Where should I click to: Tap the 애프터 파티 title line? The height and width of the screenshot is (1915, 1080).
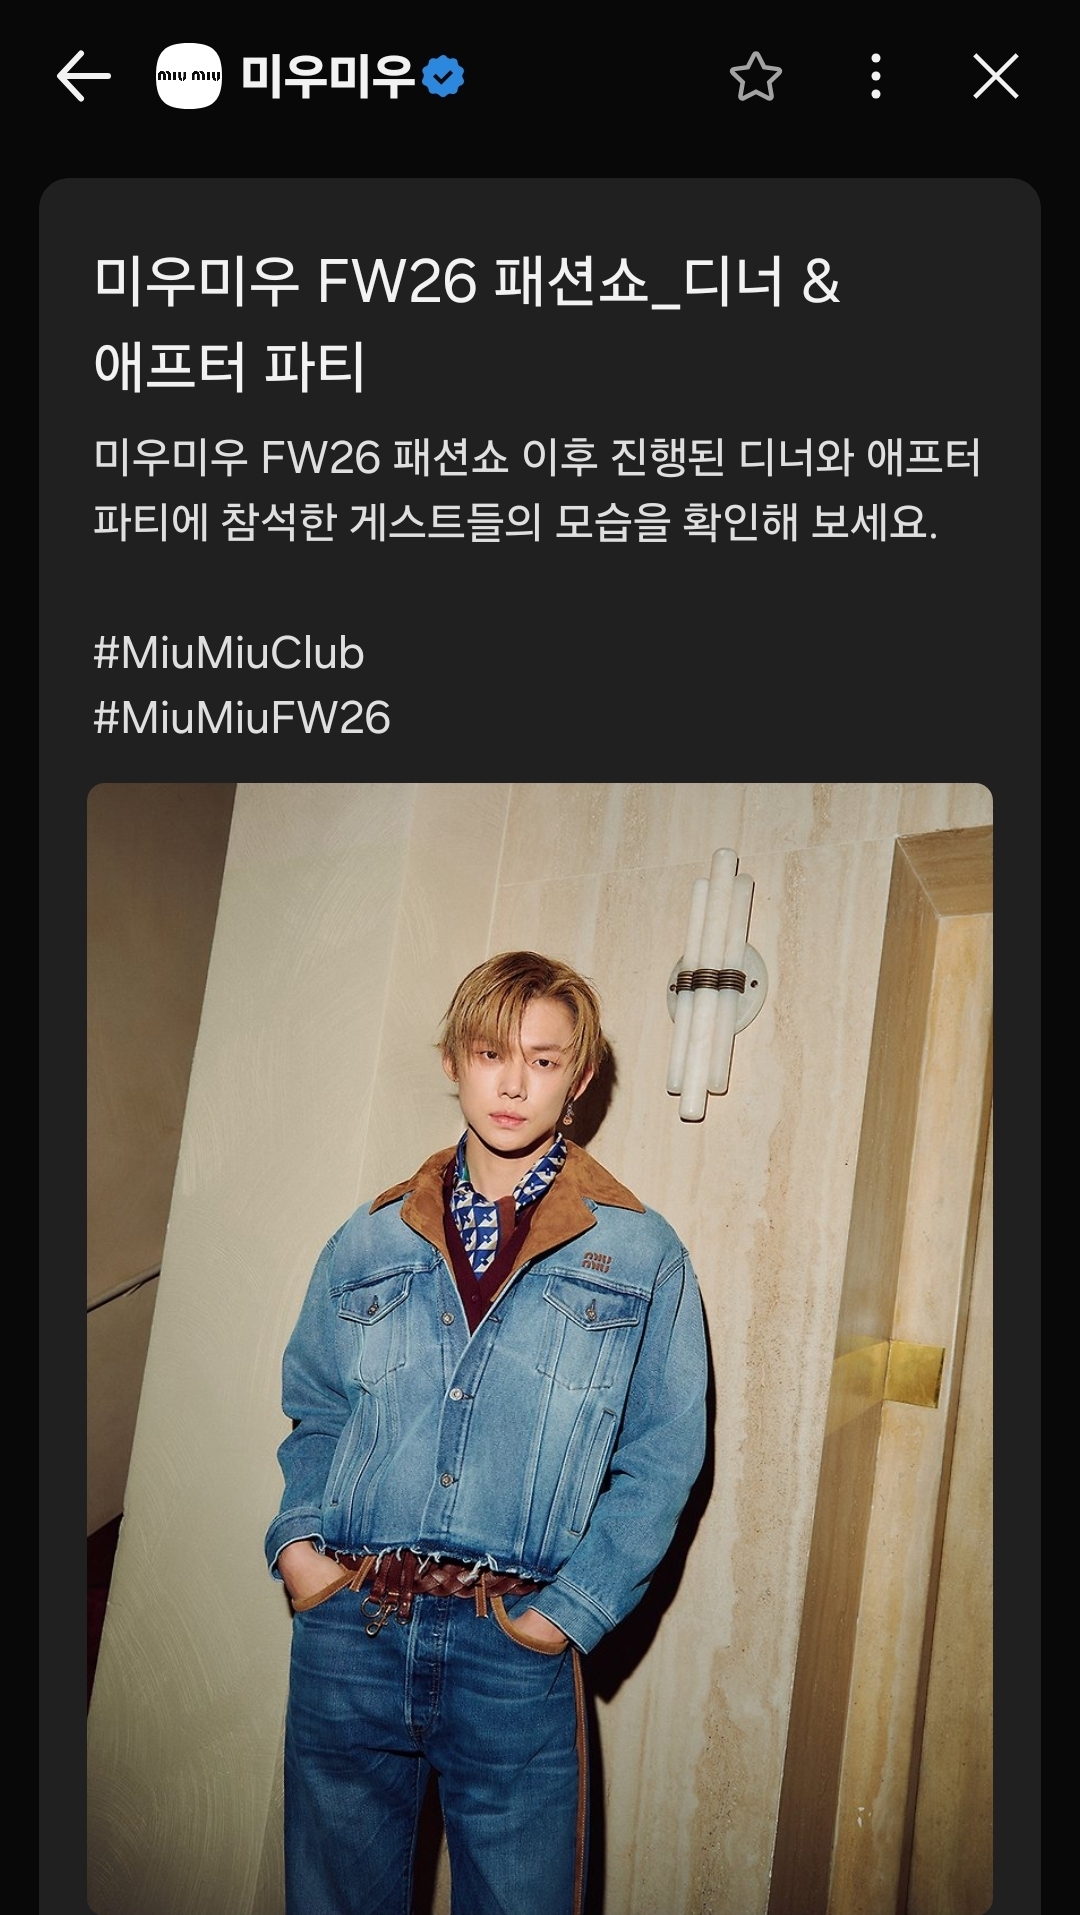coord(230,366)
